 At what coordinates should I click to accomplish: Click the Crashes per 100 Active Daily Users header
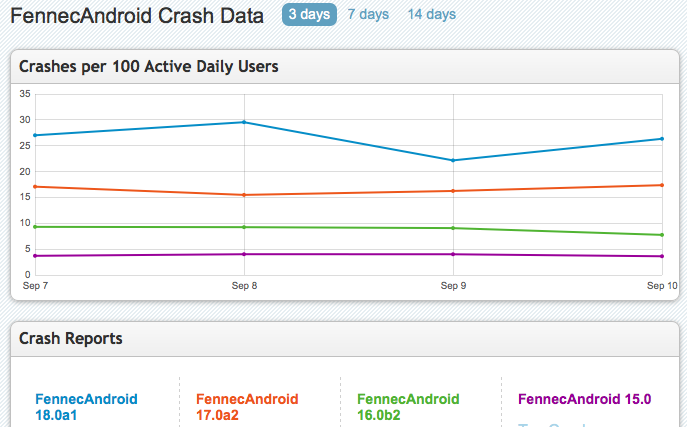click(x=149, y=67)
